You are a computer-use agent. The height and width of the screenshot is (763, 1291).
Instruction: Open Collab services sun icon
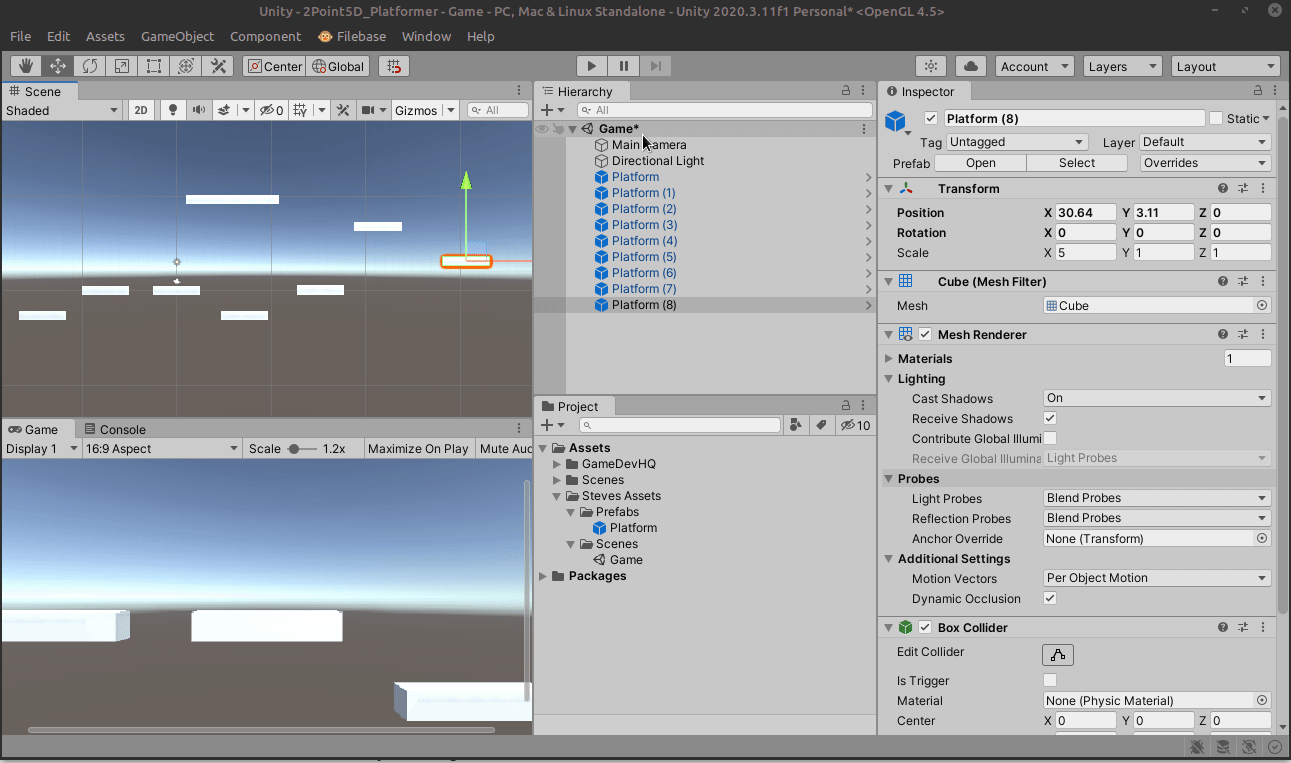click(x=931, y=66)
